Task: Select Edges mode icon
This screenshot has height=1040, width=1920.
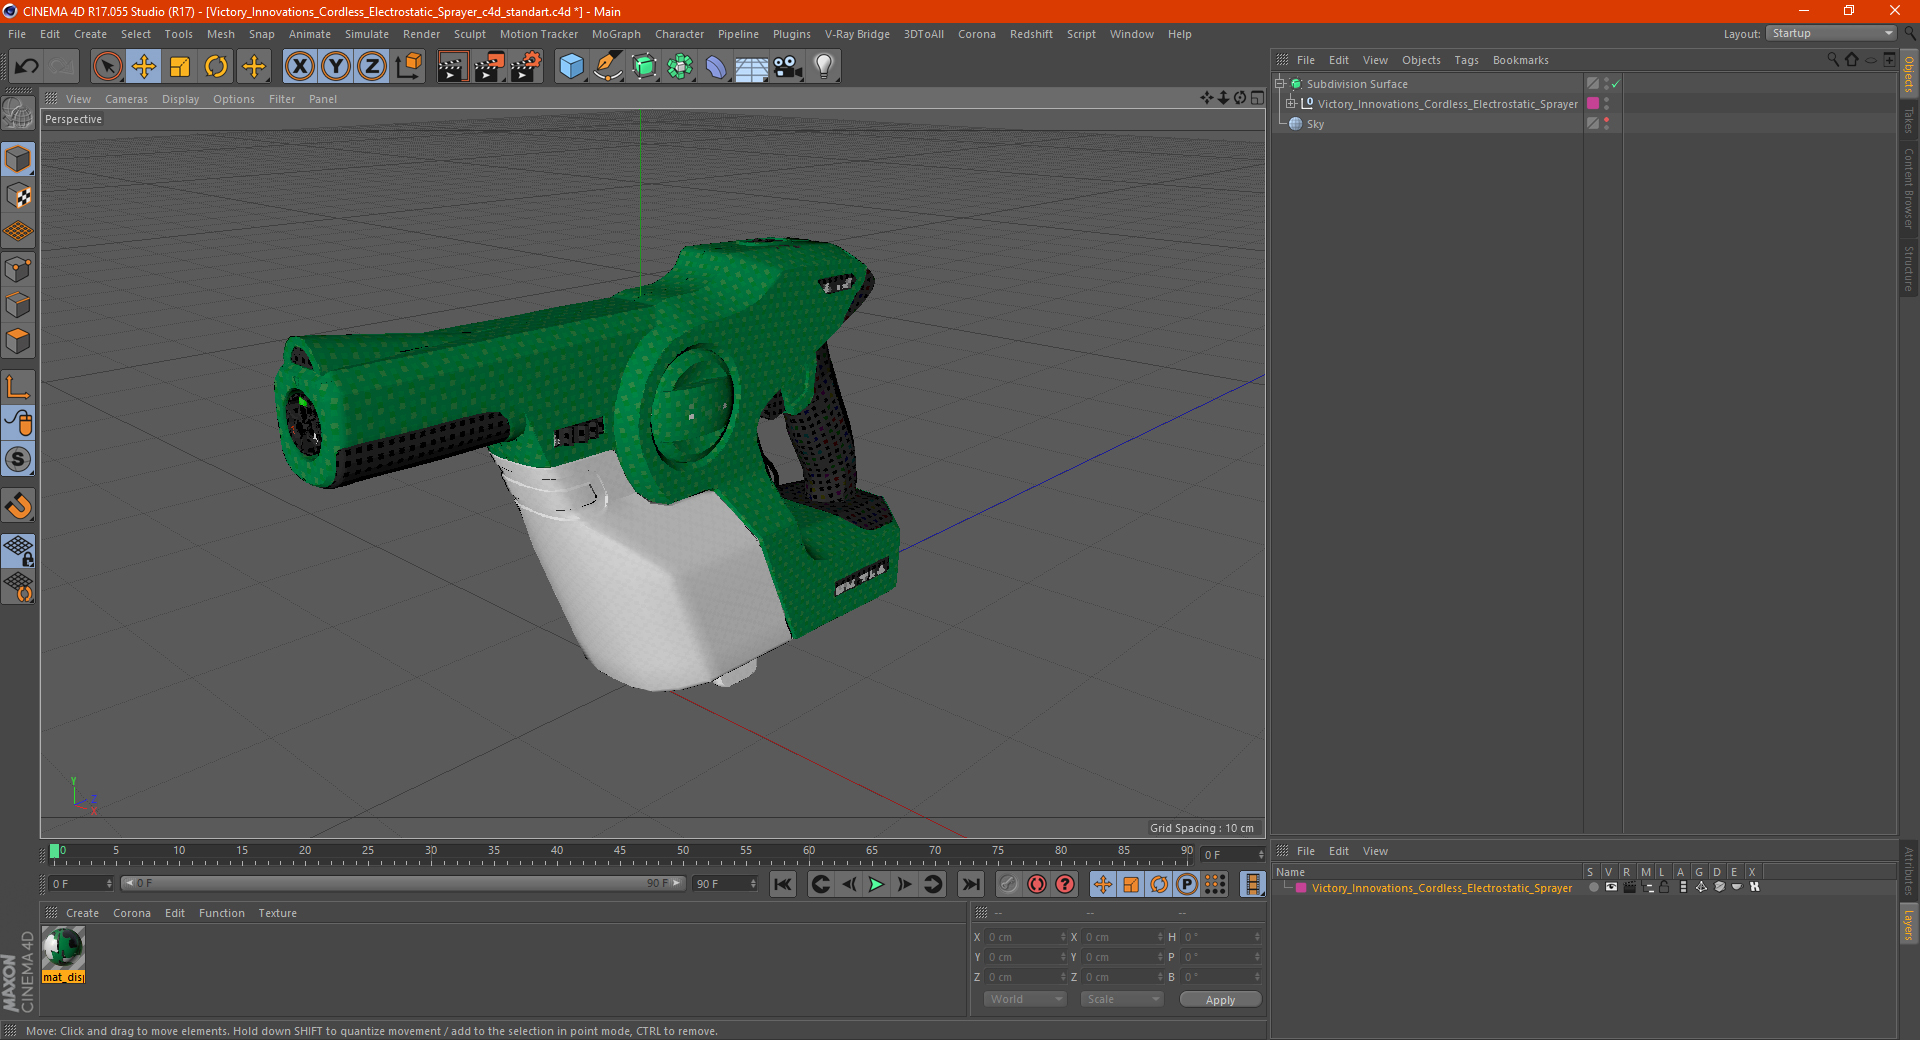Action: click(x=18, y=305)
